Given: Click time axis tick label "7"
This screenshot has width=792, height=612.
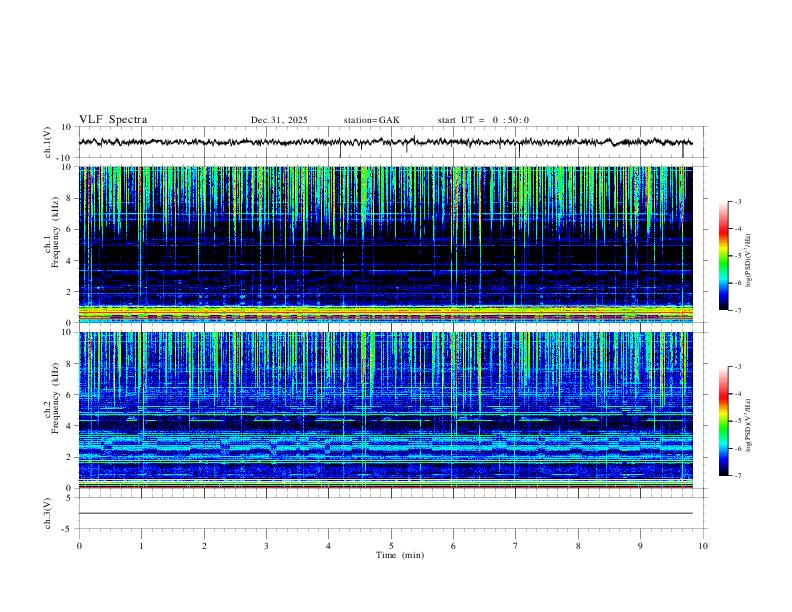Looking at the screenshot, I should tap(516, 546).
